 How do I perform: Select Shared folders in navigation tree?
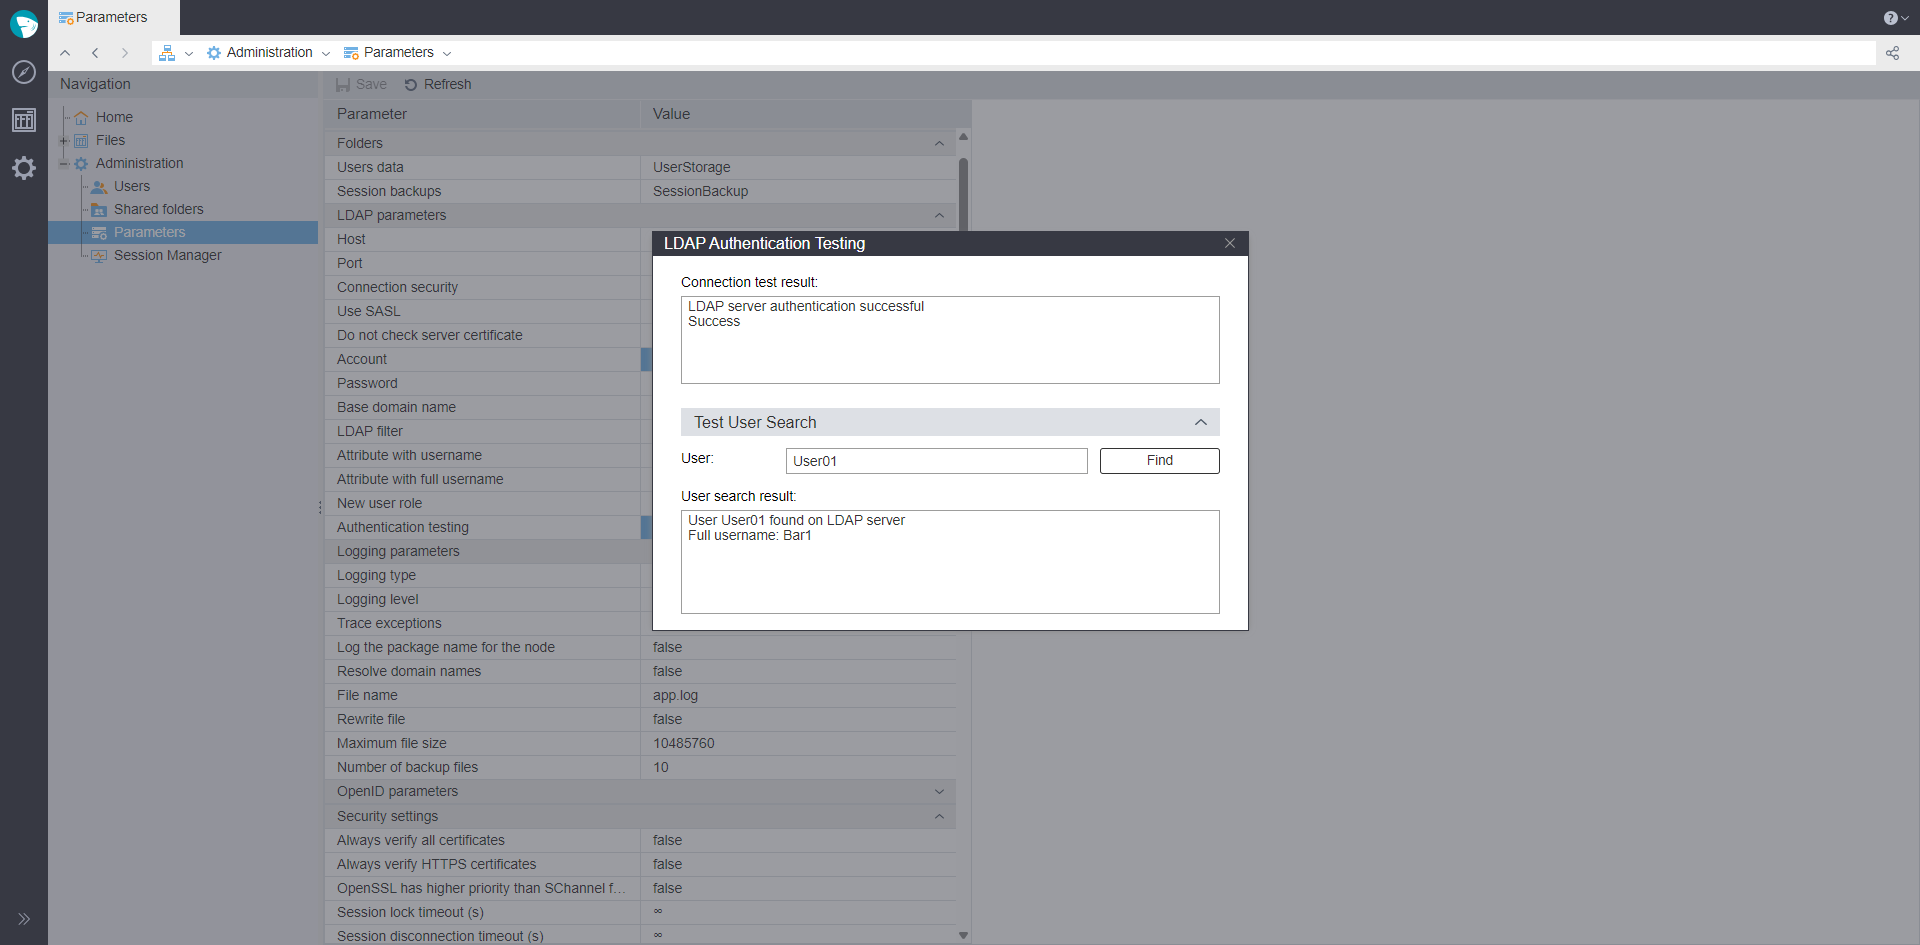coord(158,210)
